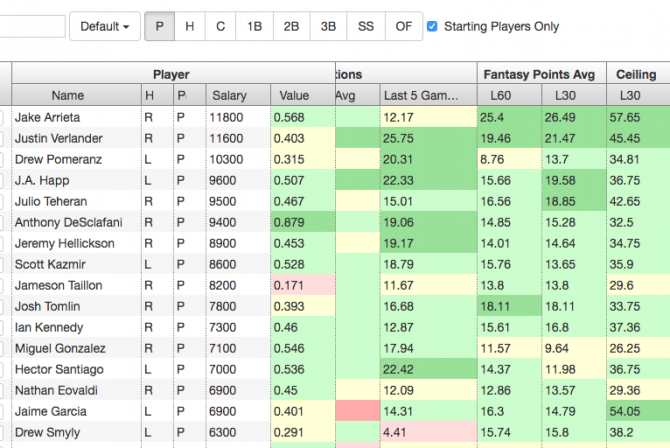This screenshot has height=448, width=670.
Task: Click salary value 10300
Action: click(x=238, y=159)
